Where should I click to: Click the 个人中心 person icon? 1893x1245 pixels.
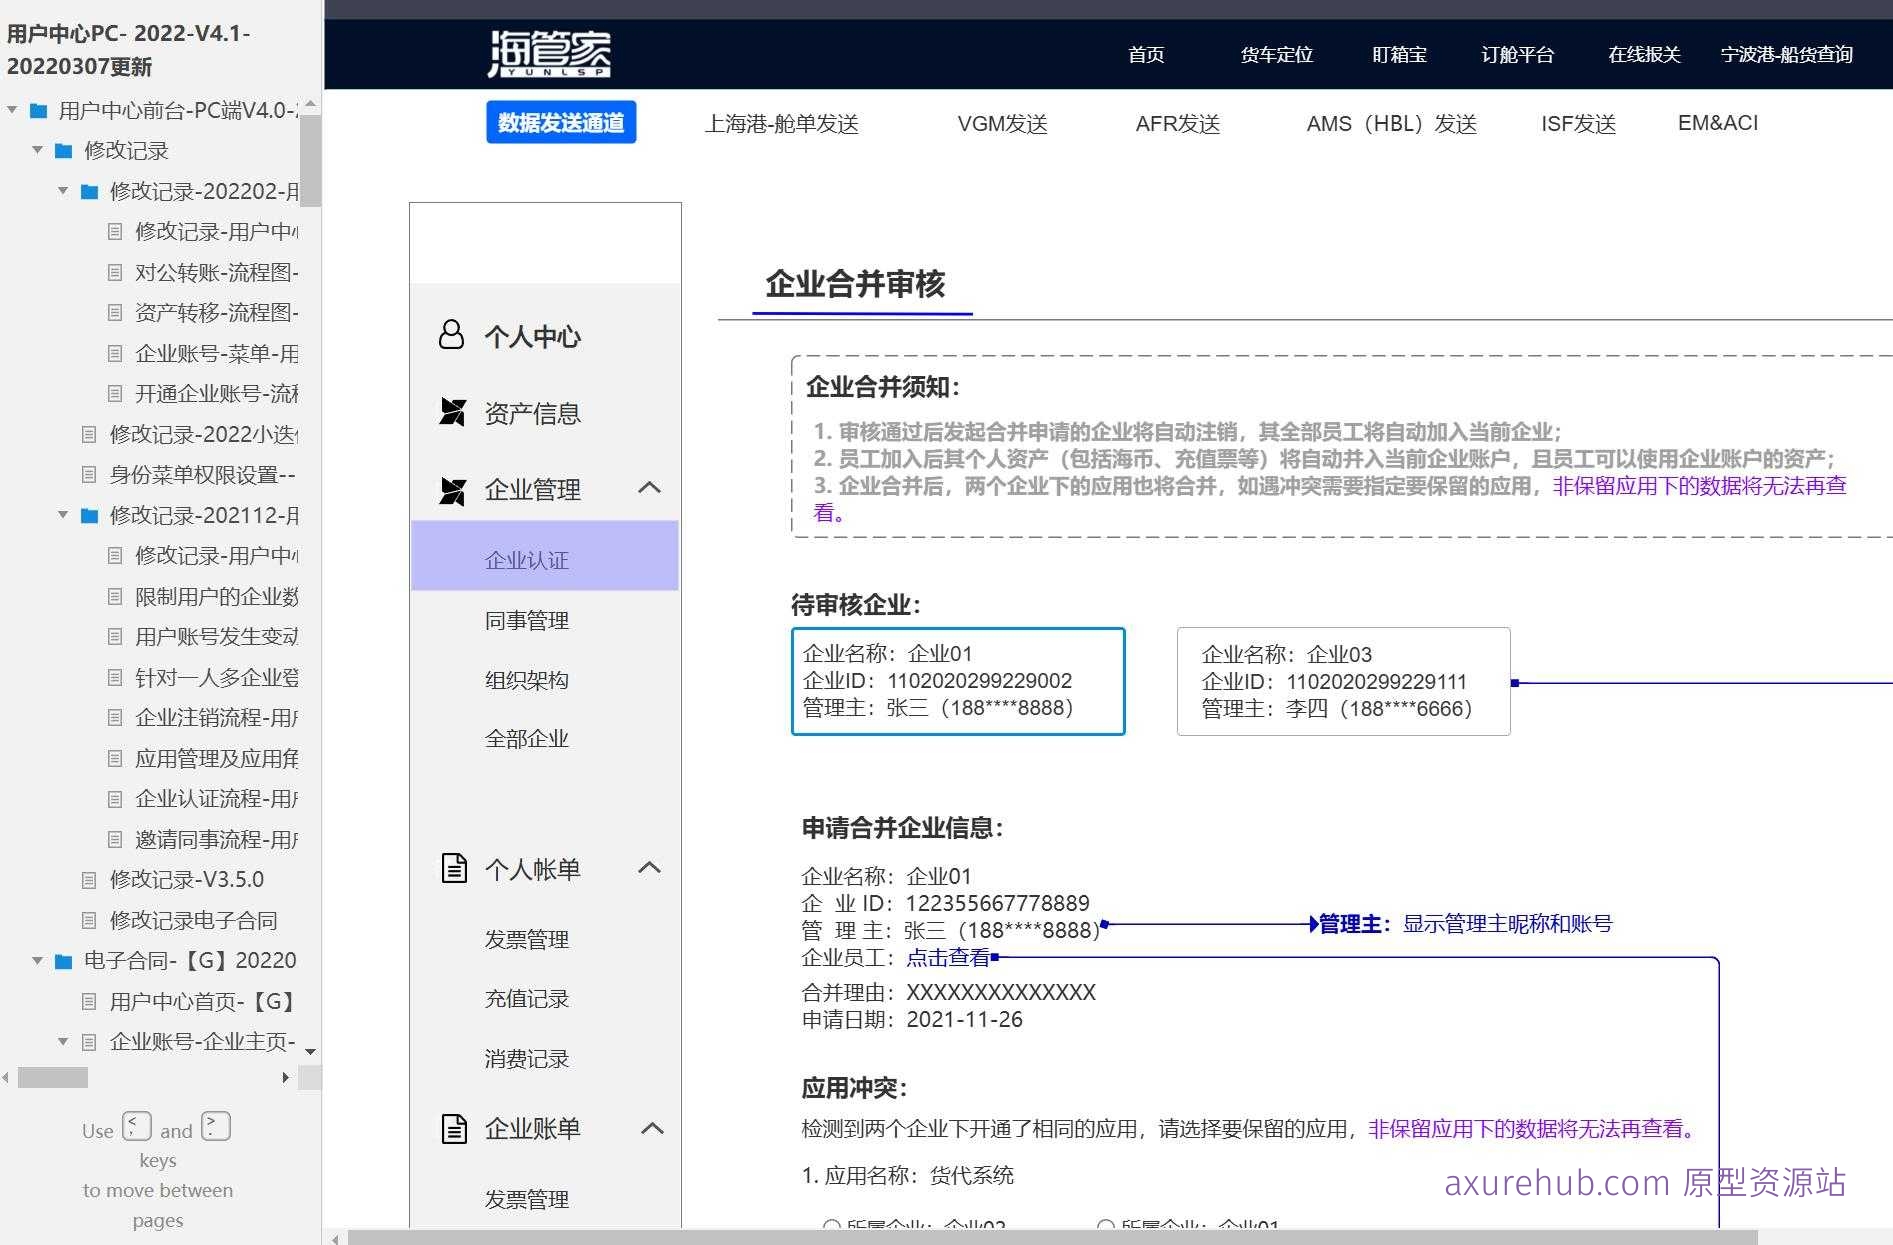click(x=452, y=334)
